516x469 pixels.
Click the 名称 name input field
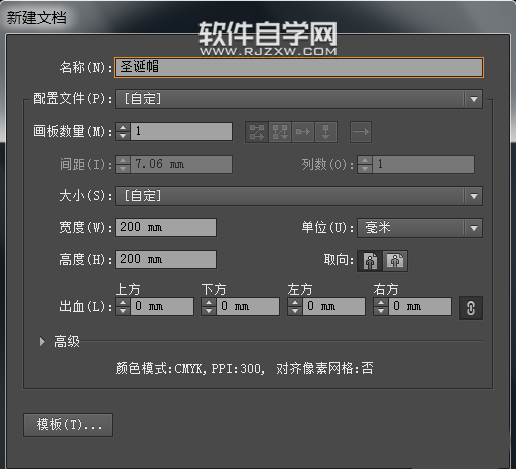pyautogui.click(x=299, y=68)
